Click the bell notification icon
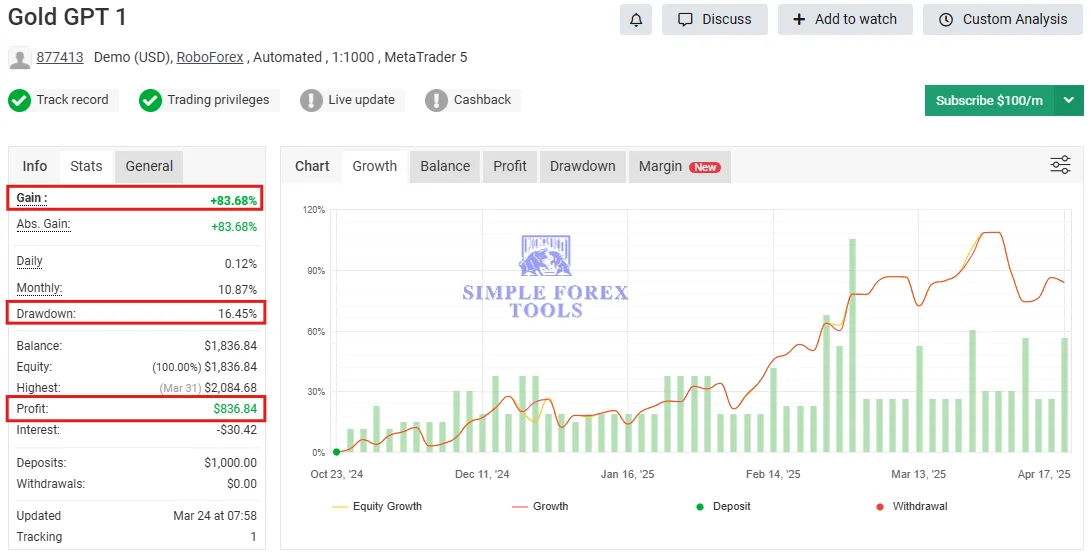Image resolution: width=1091 pixels, height=556 pixels. coord(635,19)
